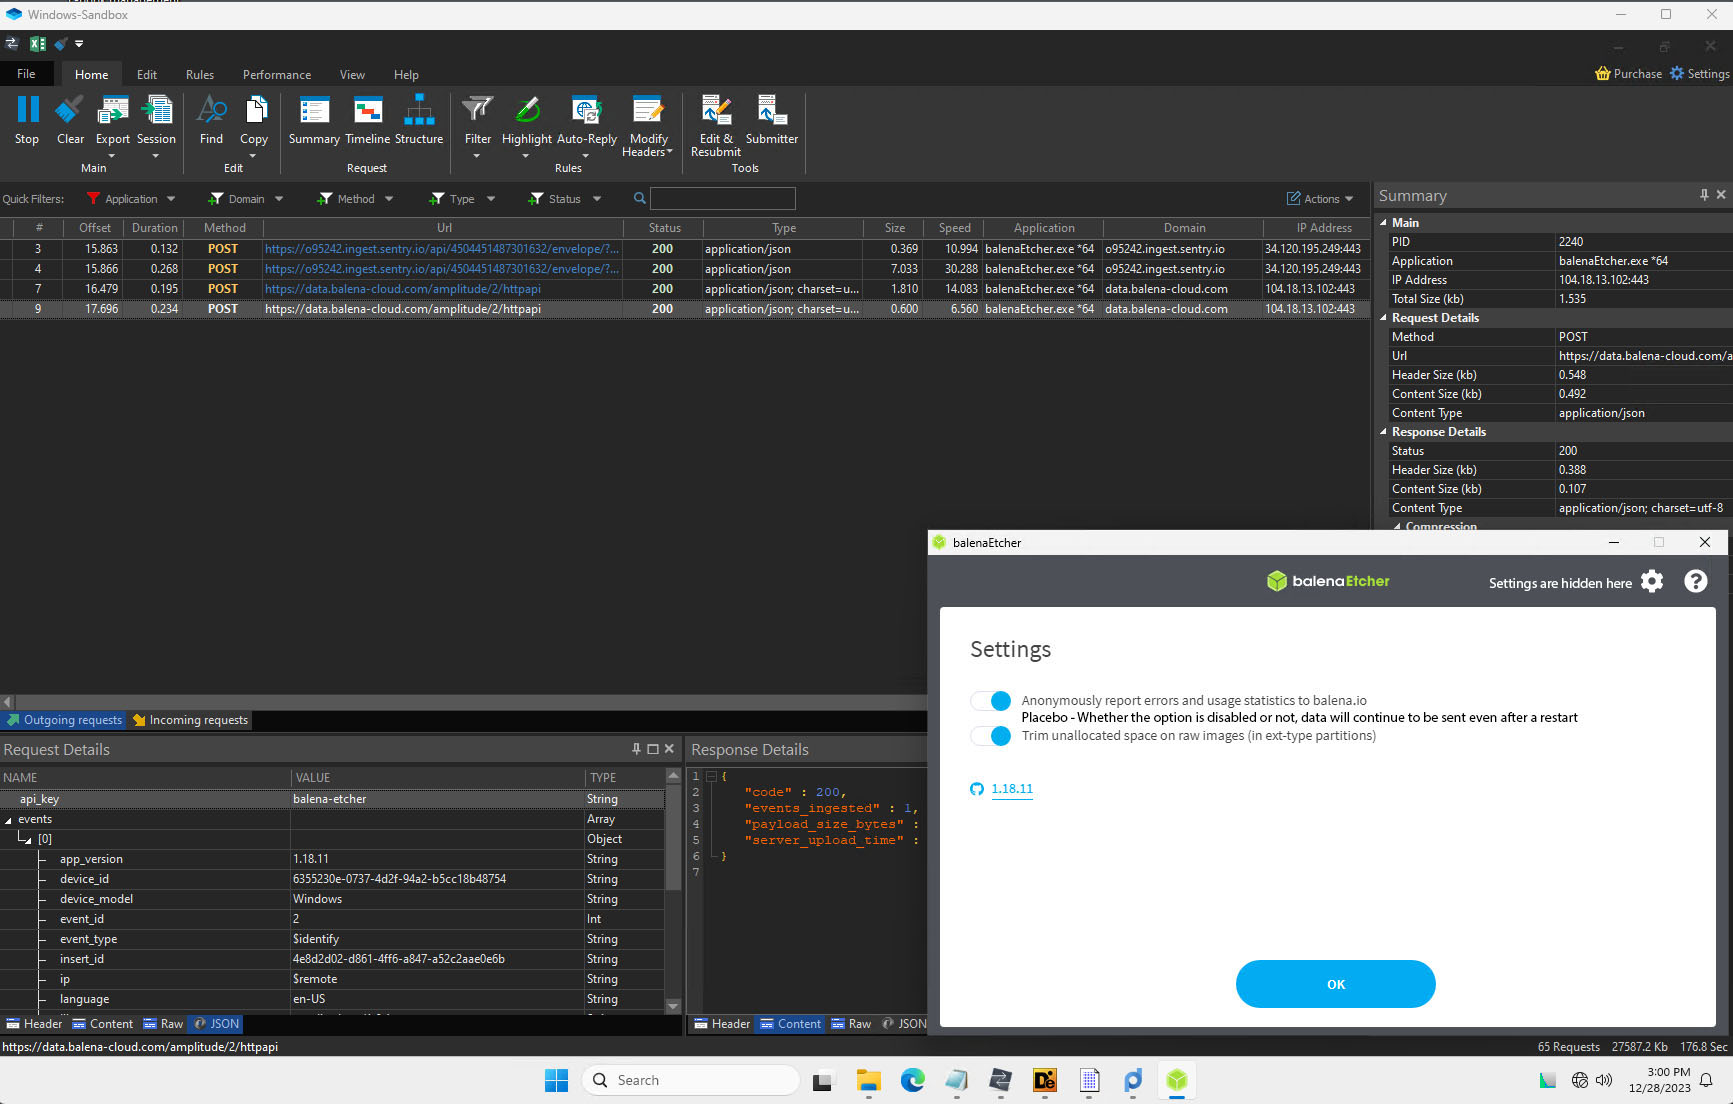Screen dimensions: 1733x1104
Task: Click the Clear requests icon
Action: click(70, 110)
